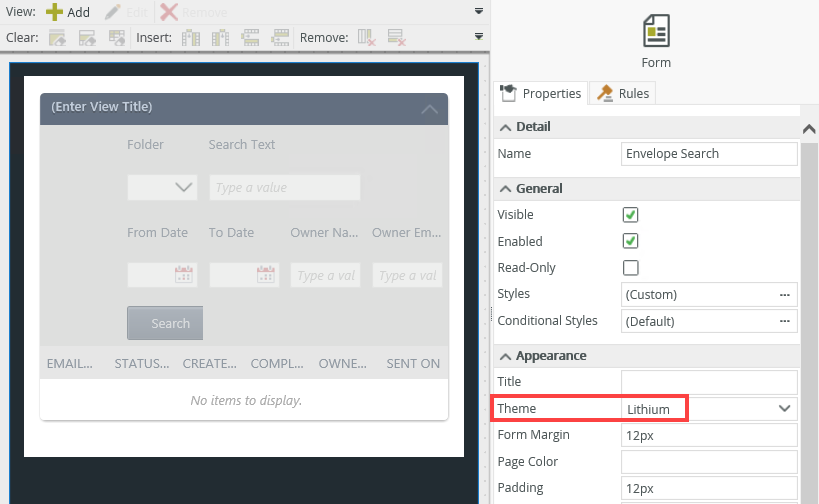Click the first Clear eraser icon
Screen dimensions: 819x504
57,38
